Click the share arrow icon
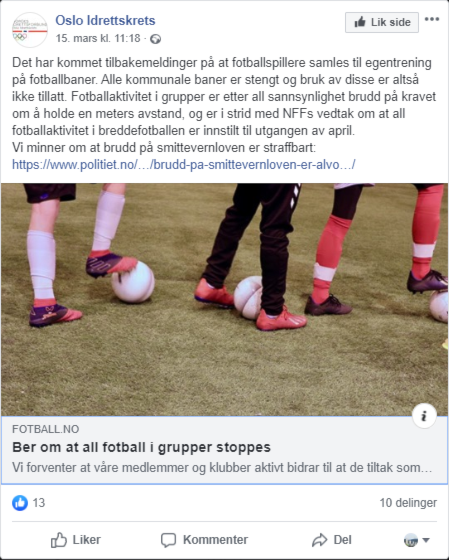 click(319, 540)
